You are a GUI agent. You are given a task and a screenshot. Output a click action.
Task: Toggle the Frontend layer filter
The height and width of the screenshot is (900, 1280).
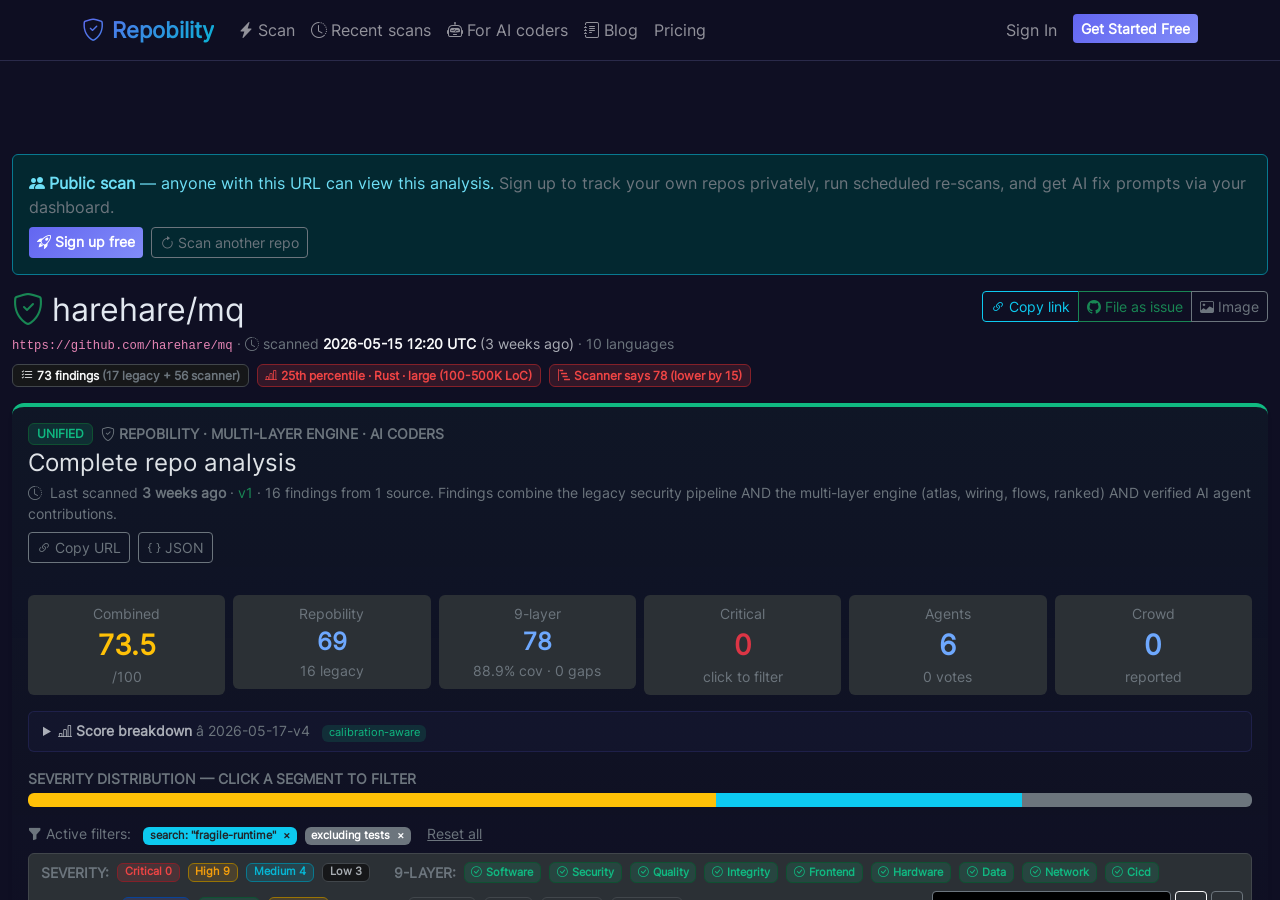[824, 872]
